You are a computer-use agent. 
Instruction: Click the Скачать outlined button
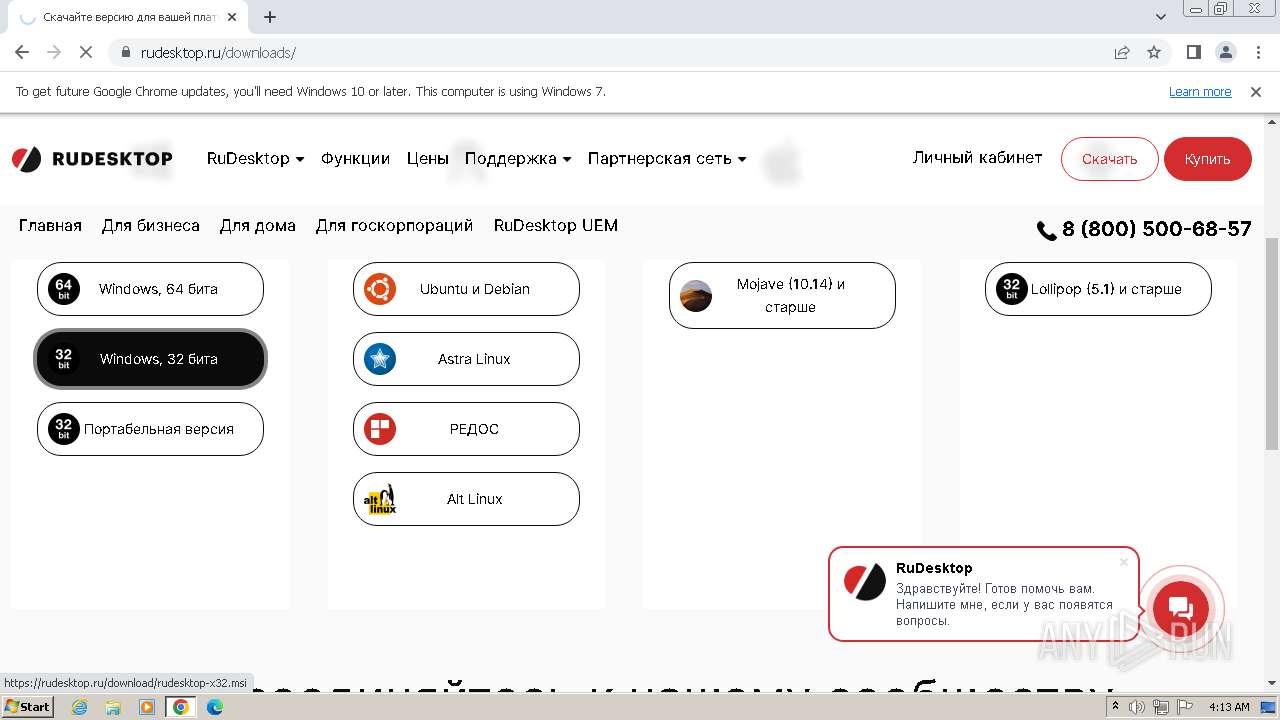[x=1109, y=159]
